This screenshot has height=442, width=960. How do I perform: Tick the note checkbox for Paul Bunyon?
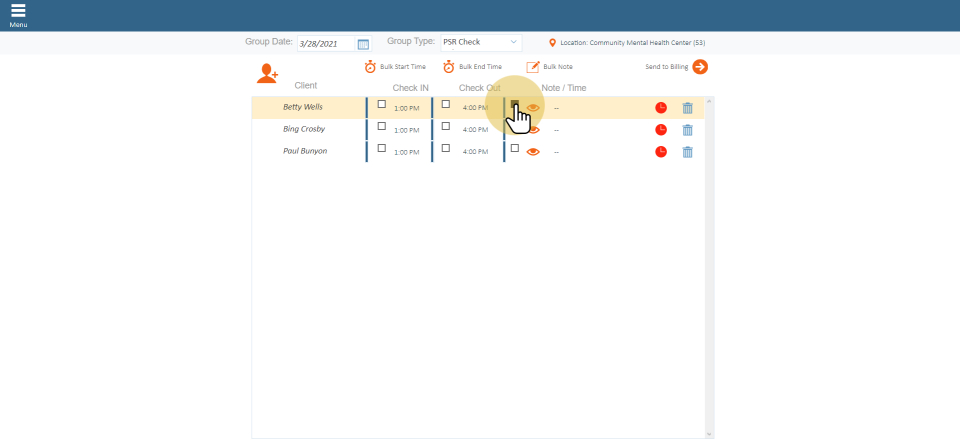[515, 148]
